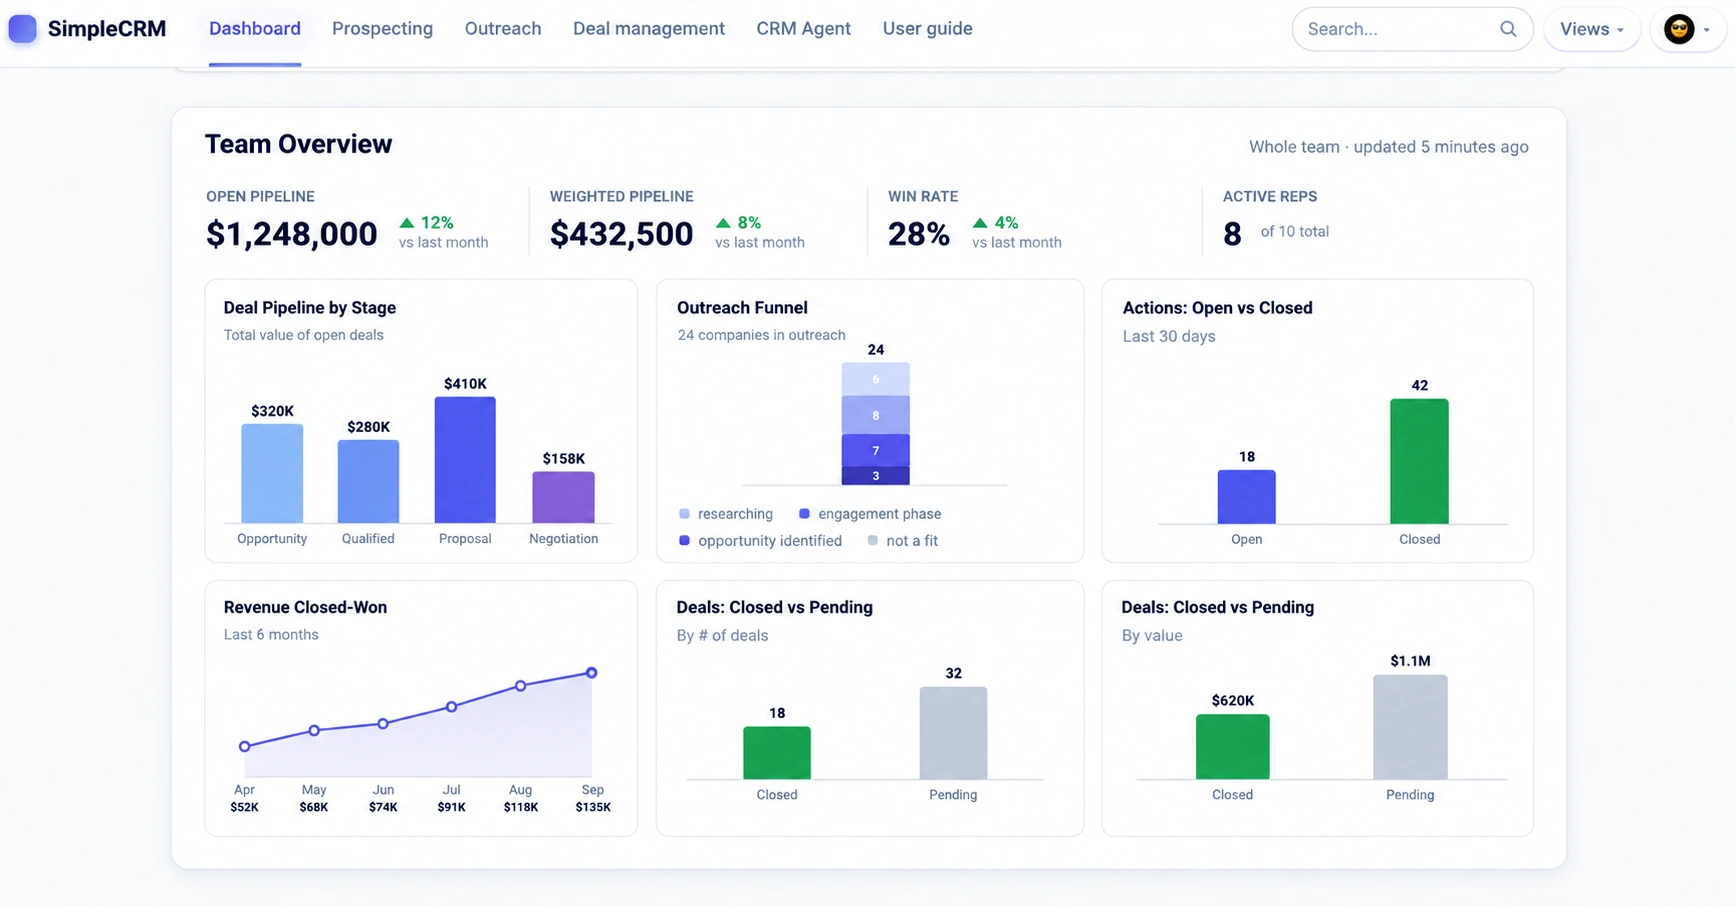The height and width of the screenshot is (906, 1735).
Task: Click the 'Last 6 months' subtitle
Action: [271, 635]
